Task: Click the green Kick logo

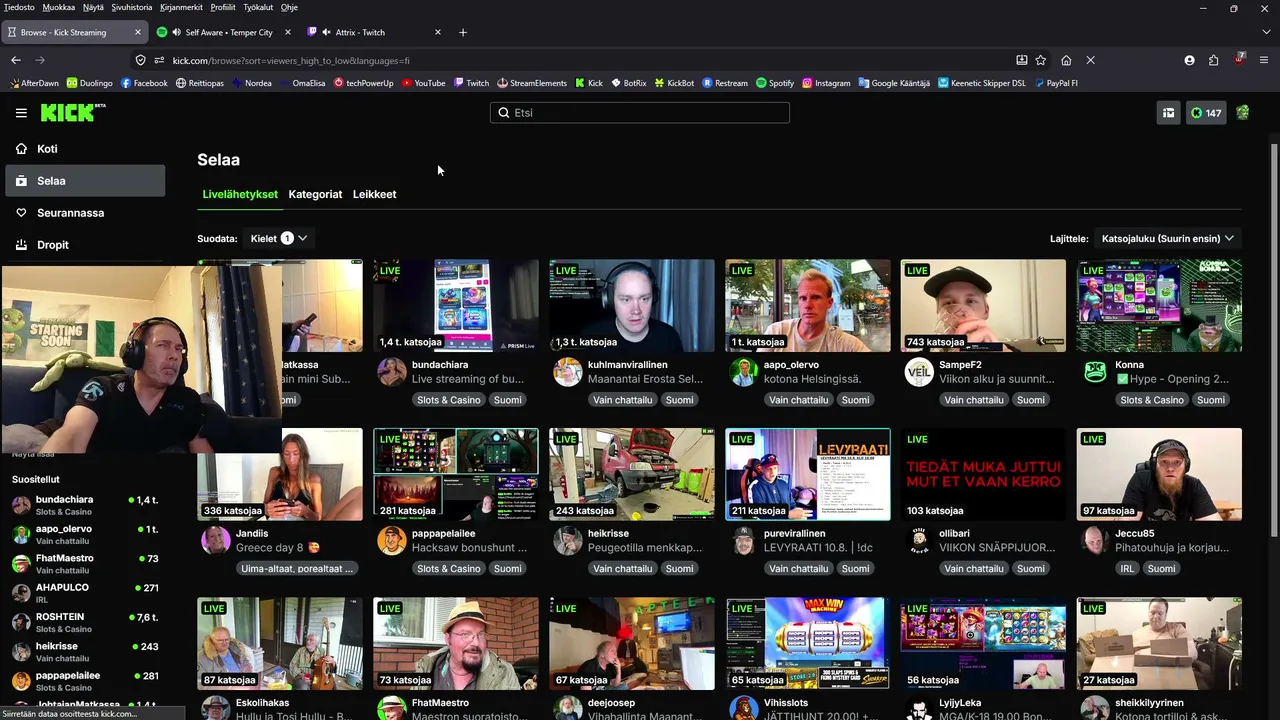Action: pos(73,113)
